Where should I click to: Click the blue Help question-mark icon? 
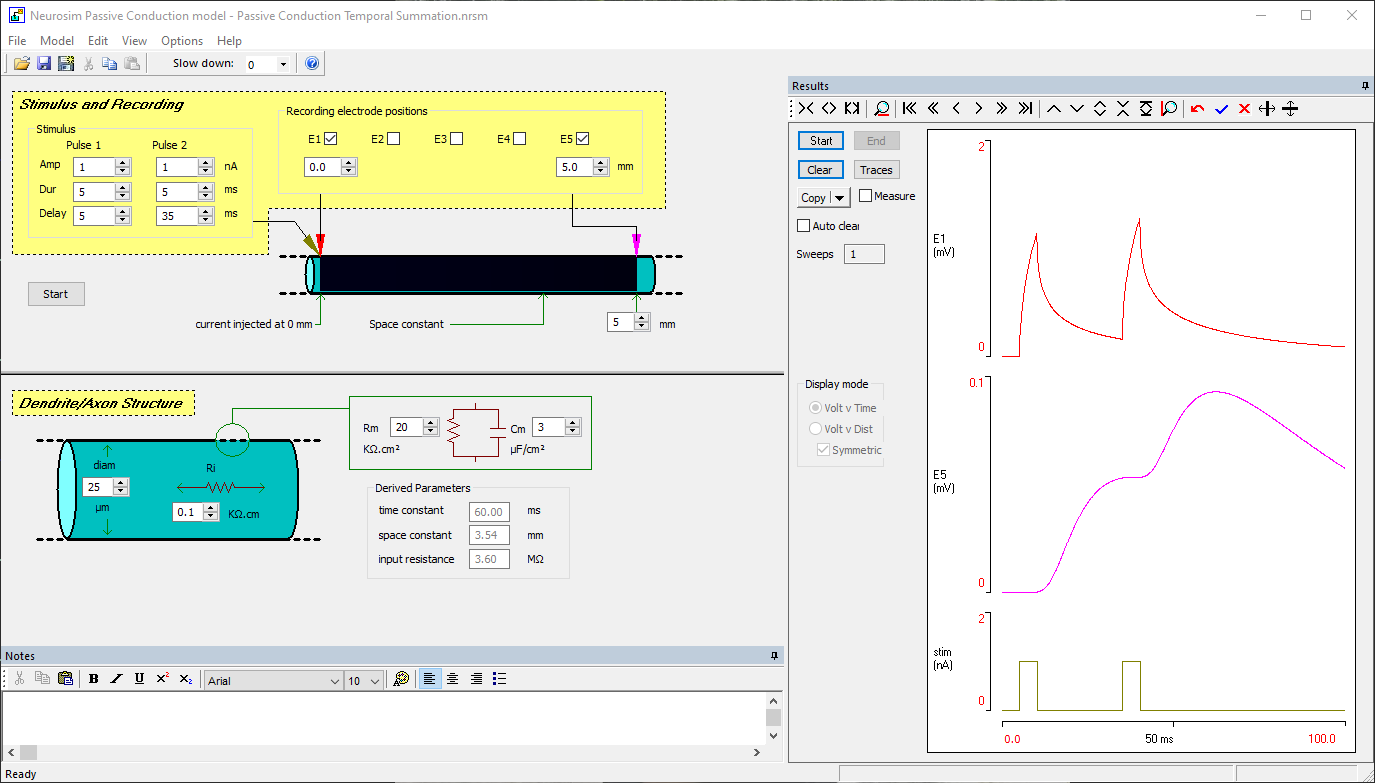click(311, 63)
